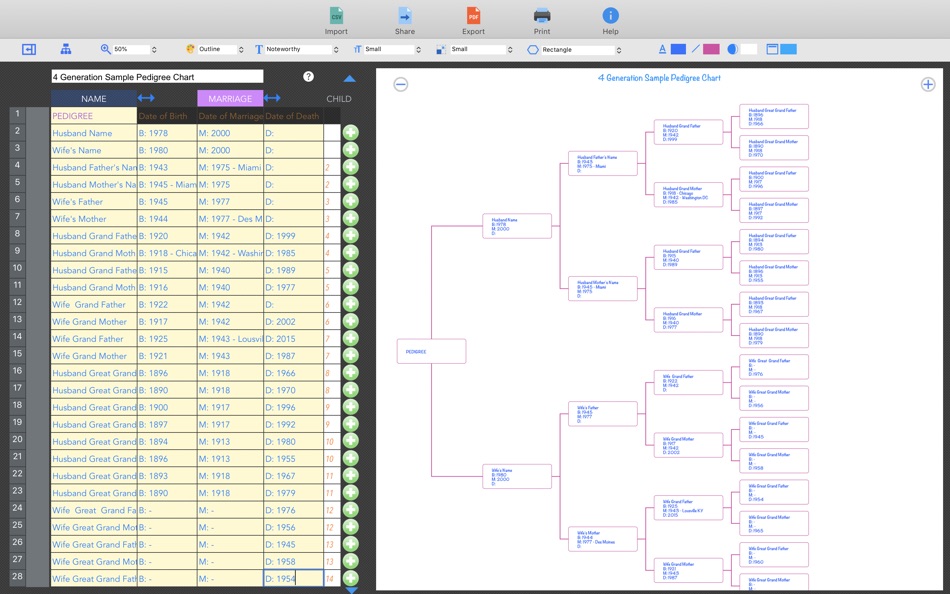Click green plus on Wife's Father row
This screenshot has height=594, width=950.
(x=350, y=201)
